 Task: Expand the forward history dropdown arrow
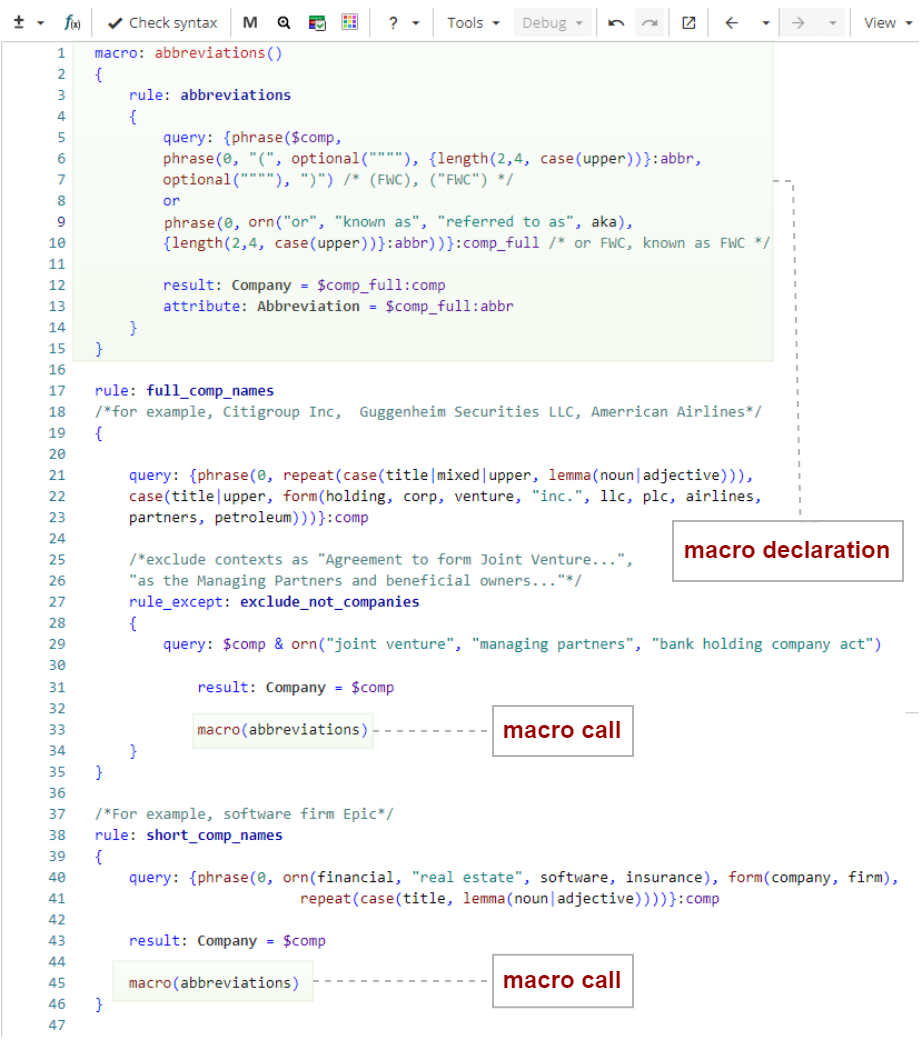(832, 22)
